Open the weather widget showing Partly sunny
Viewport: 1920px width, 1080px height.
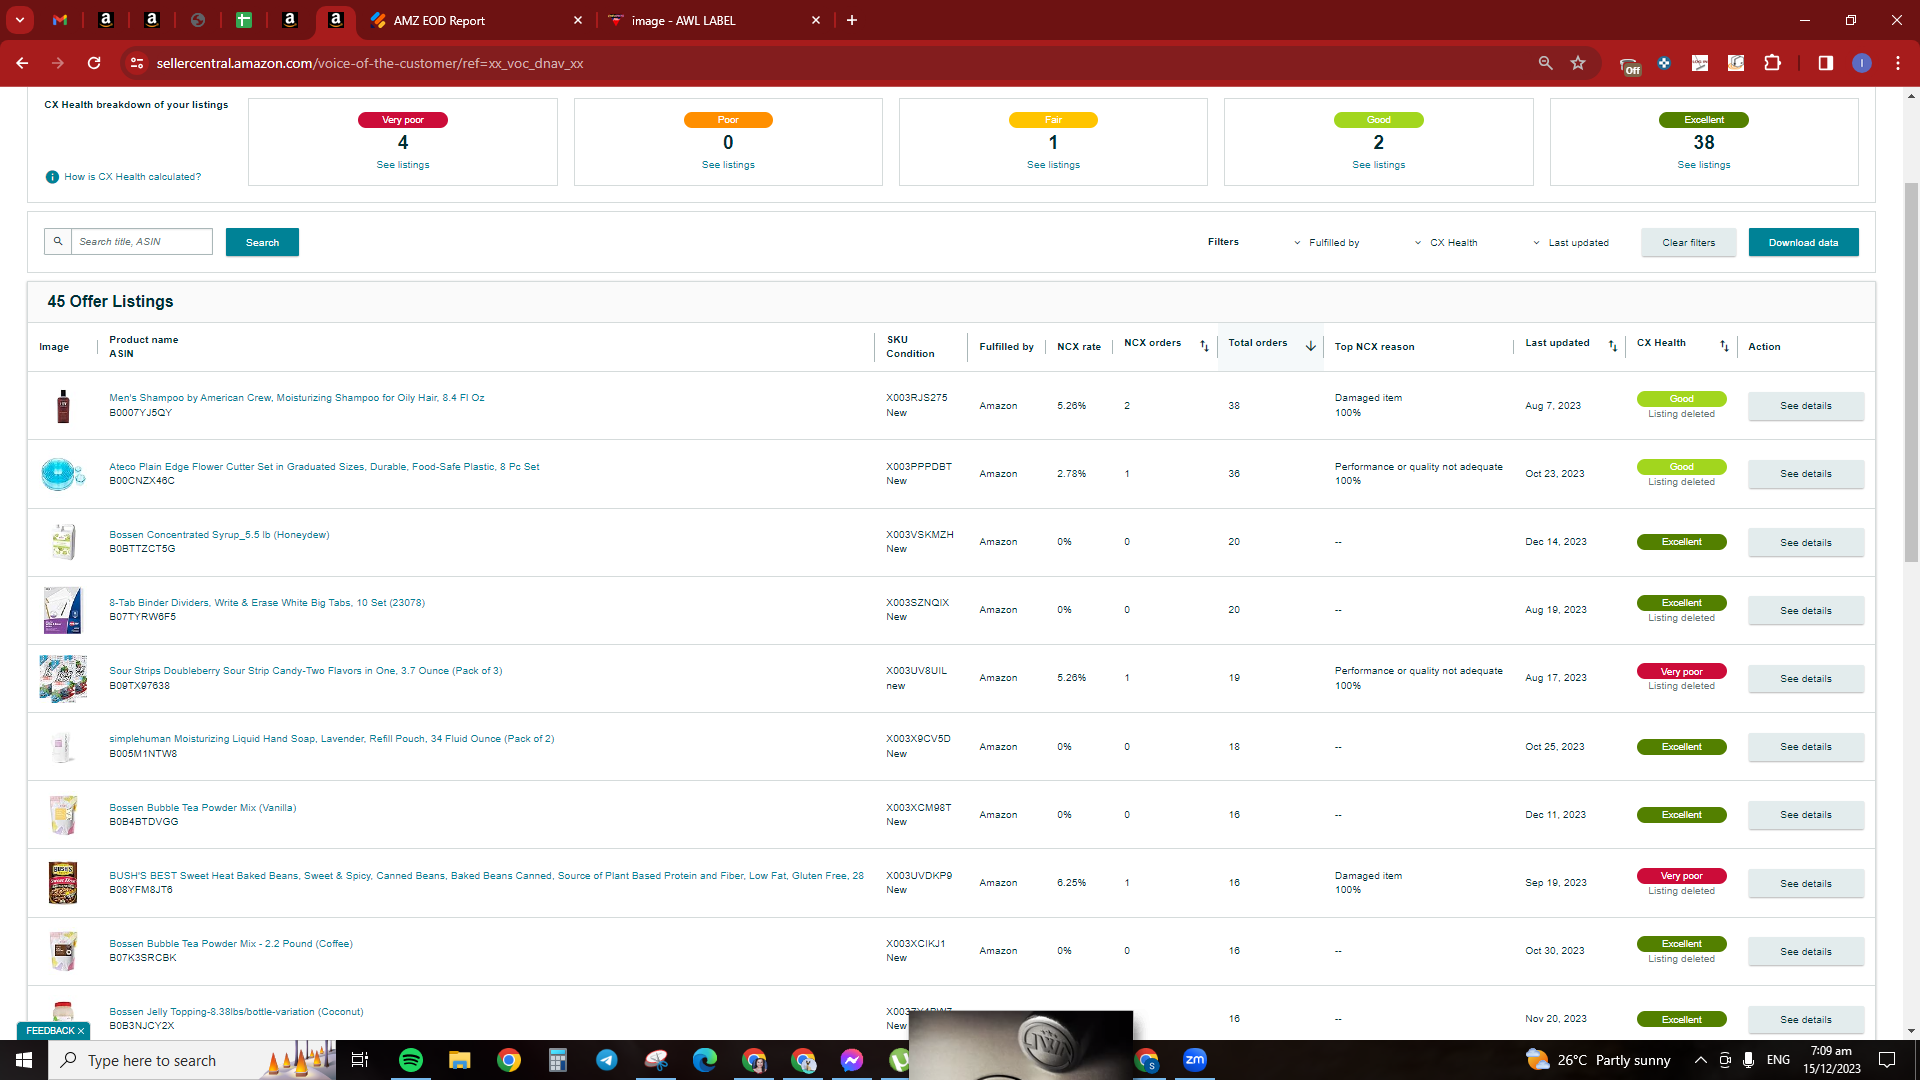(1598, 1060)
